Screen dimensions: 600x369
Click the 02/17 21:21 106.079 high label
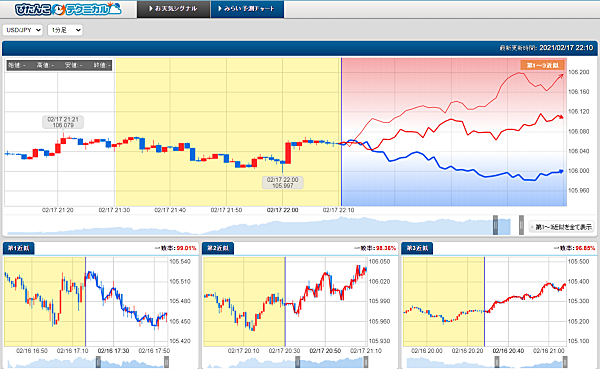[x=63, y=122]
